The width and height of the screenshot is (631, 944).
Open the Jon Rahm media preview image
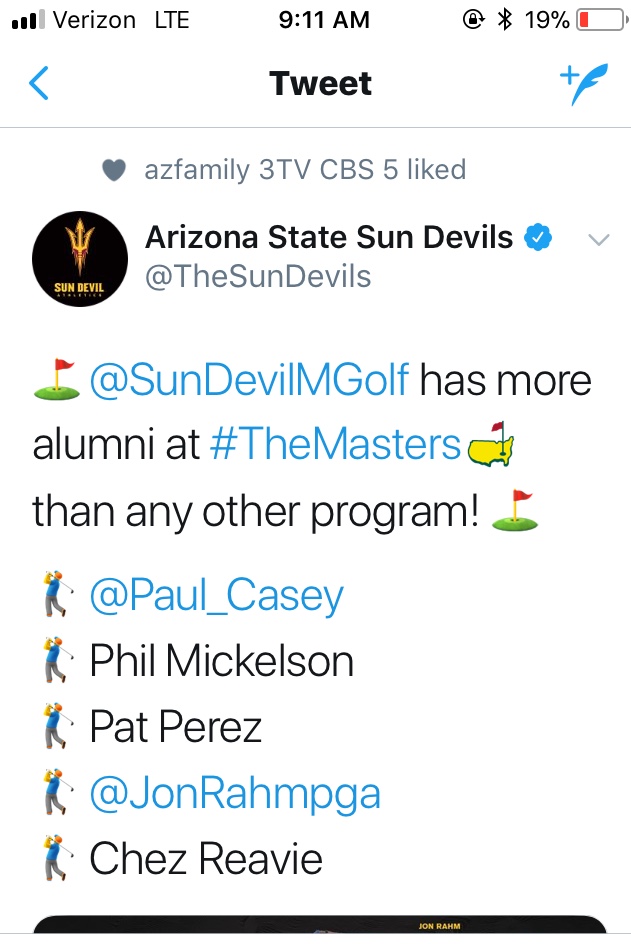point(320,928)
